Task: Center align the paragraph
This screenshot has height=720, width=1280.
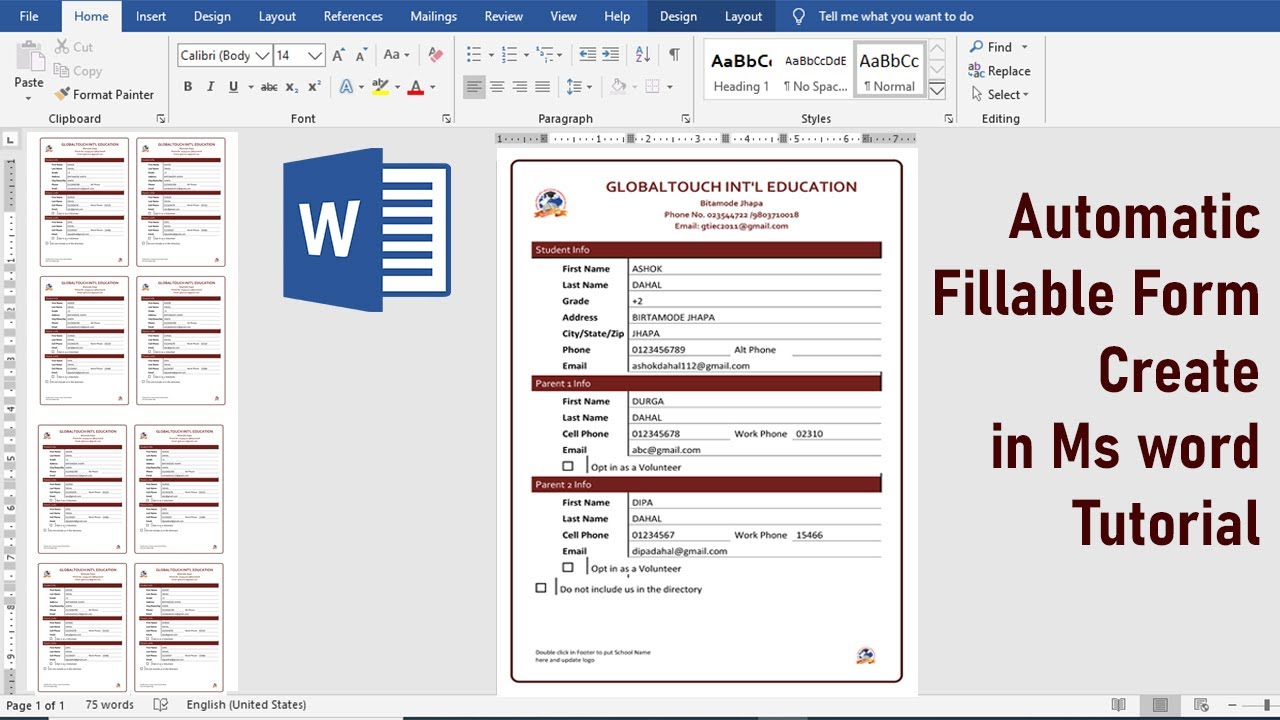Action: [497, 87]
